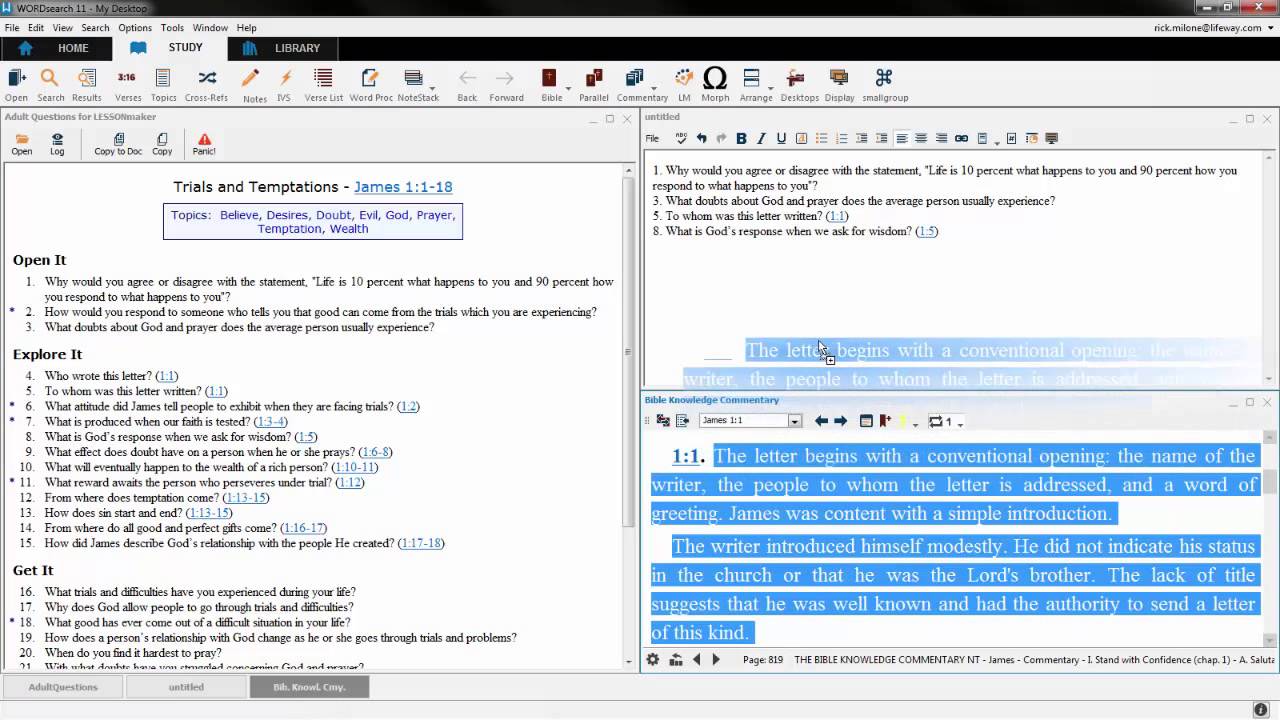Open the sync link dropdown in commentary
Screen dimensions: 1280x720
tap(959, 423)
